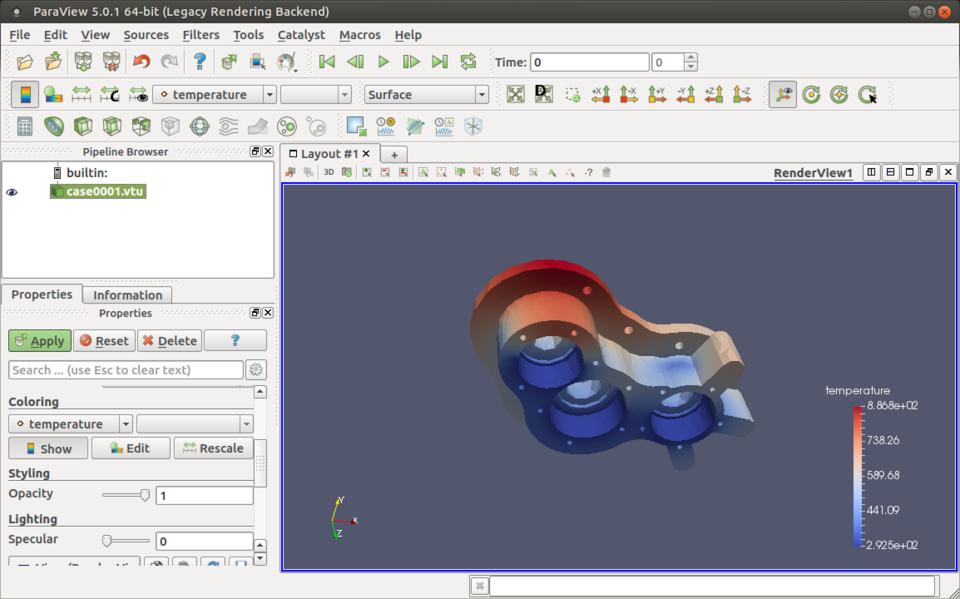Click the Rescale to data range icon
This screenshot has height=599, width=960.
82,95
